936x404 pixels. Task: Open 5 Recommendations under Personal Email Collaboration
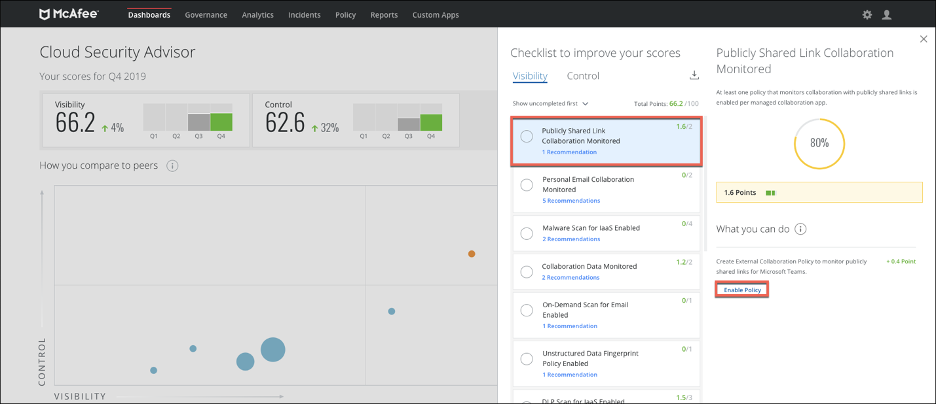571,201
